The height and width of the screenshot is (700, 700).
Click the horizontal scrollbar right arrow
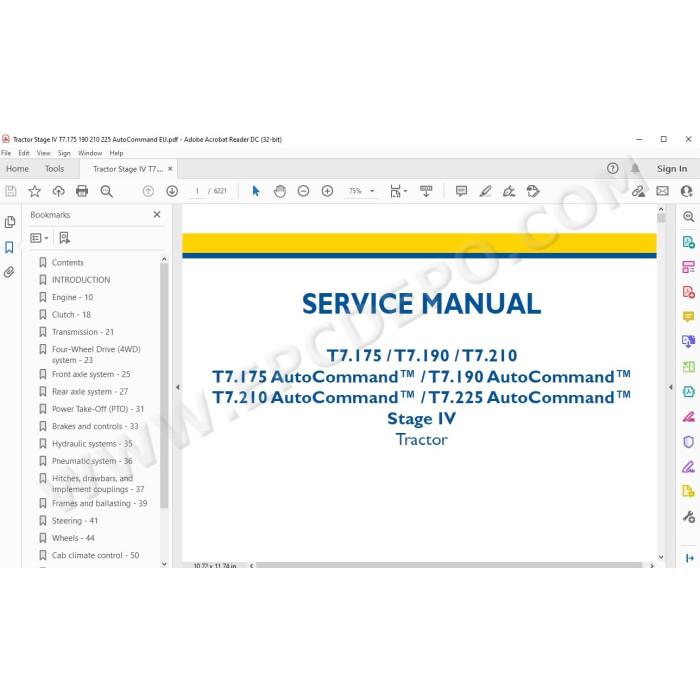(652, 566)
